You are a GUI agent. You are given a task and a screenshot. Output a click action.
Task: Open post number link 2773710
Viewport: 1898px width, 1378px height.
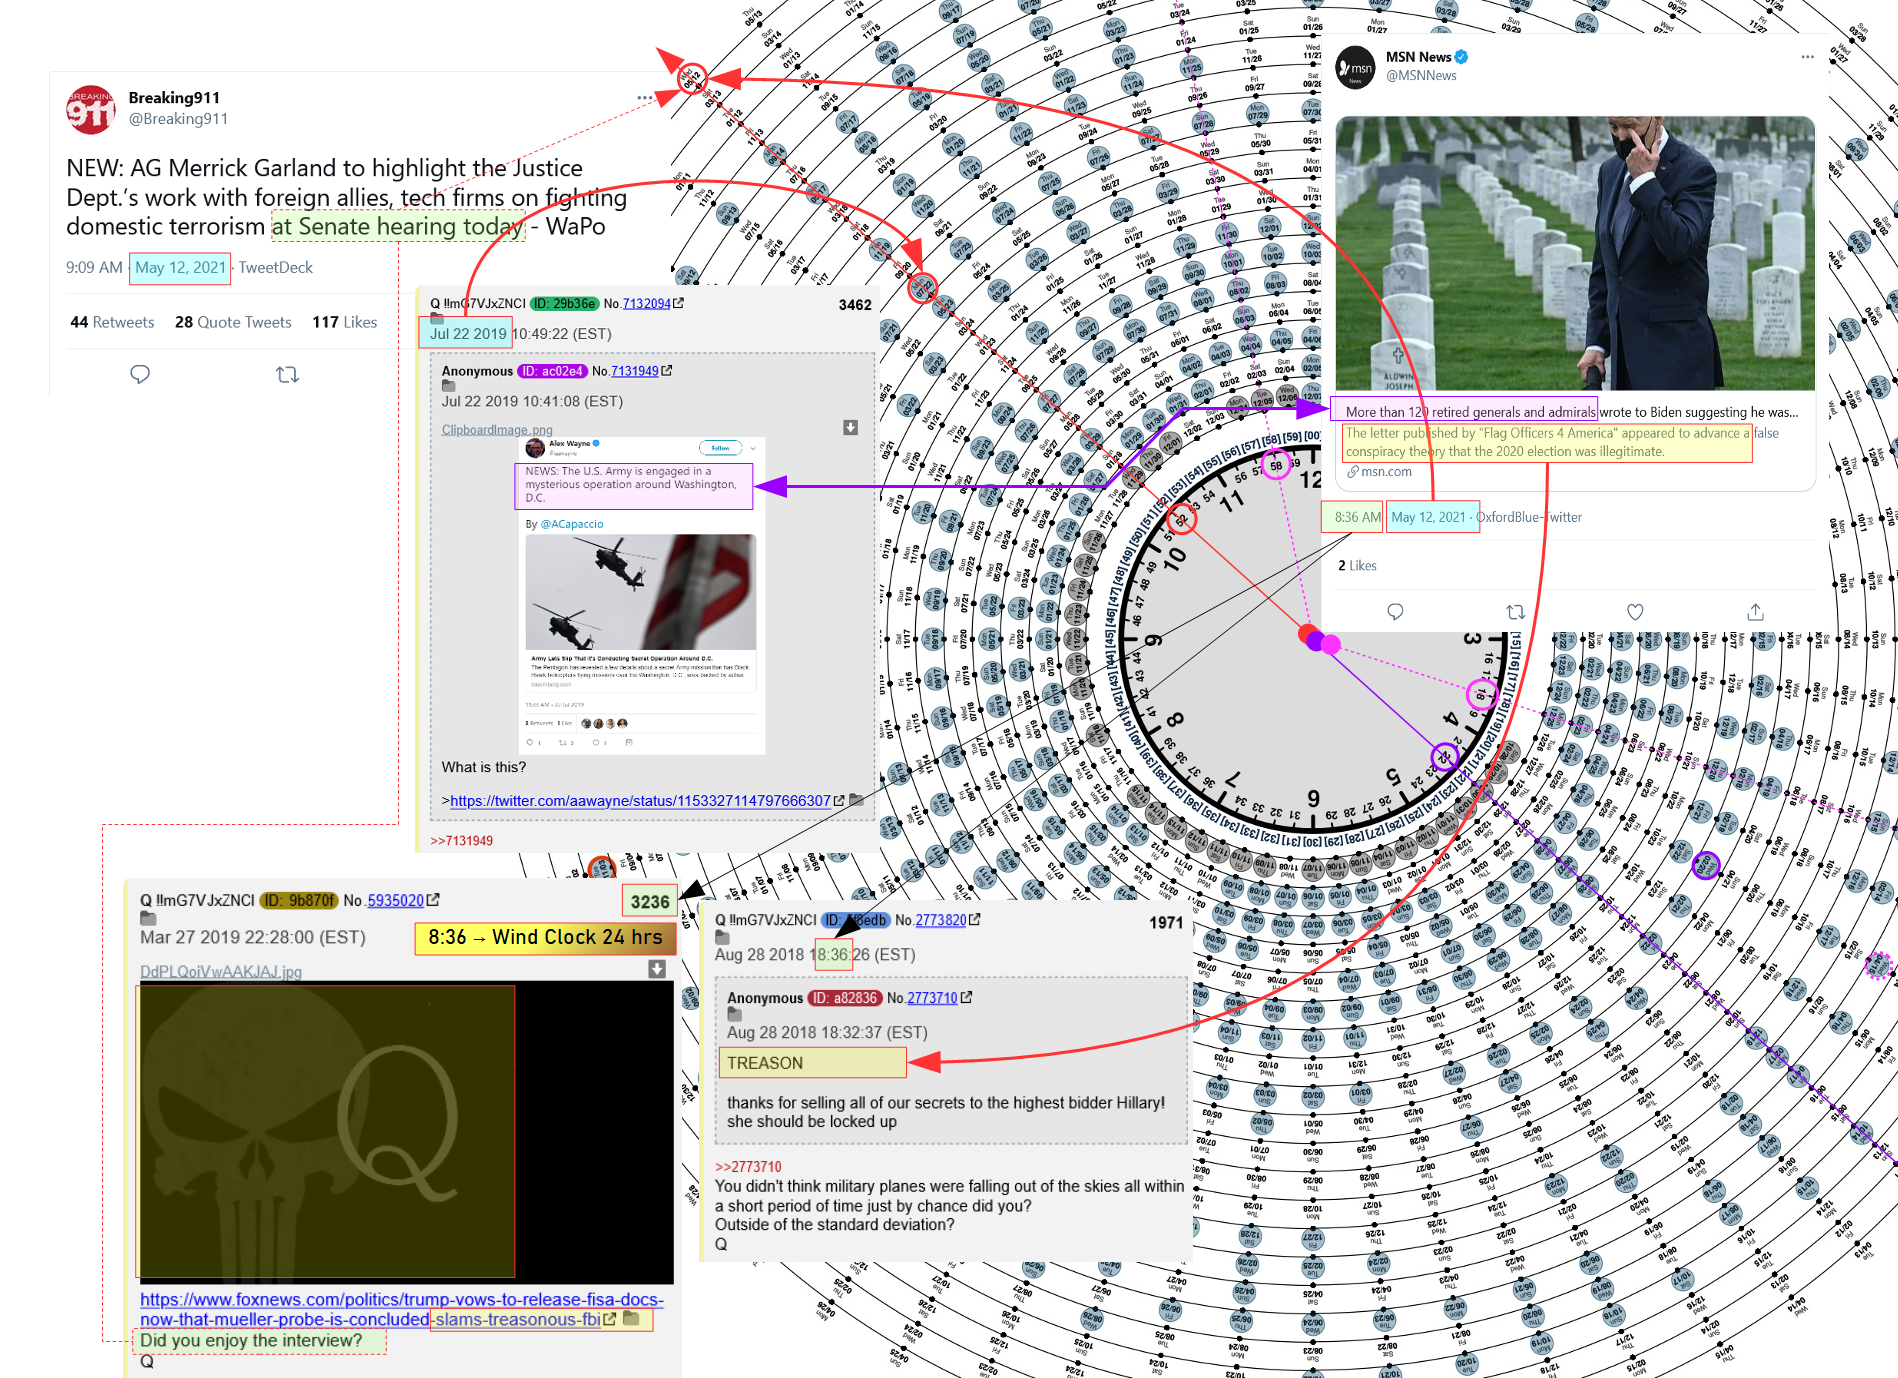(932, 997)
